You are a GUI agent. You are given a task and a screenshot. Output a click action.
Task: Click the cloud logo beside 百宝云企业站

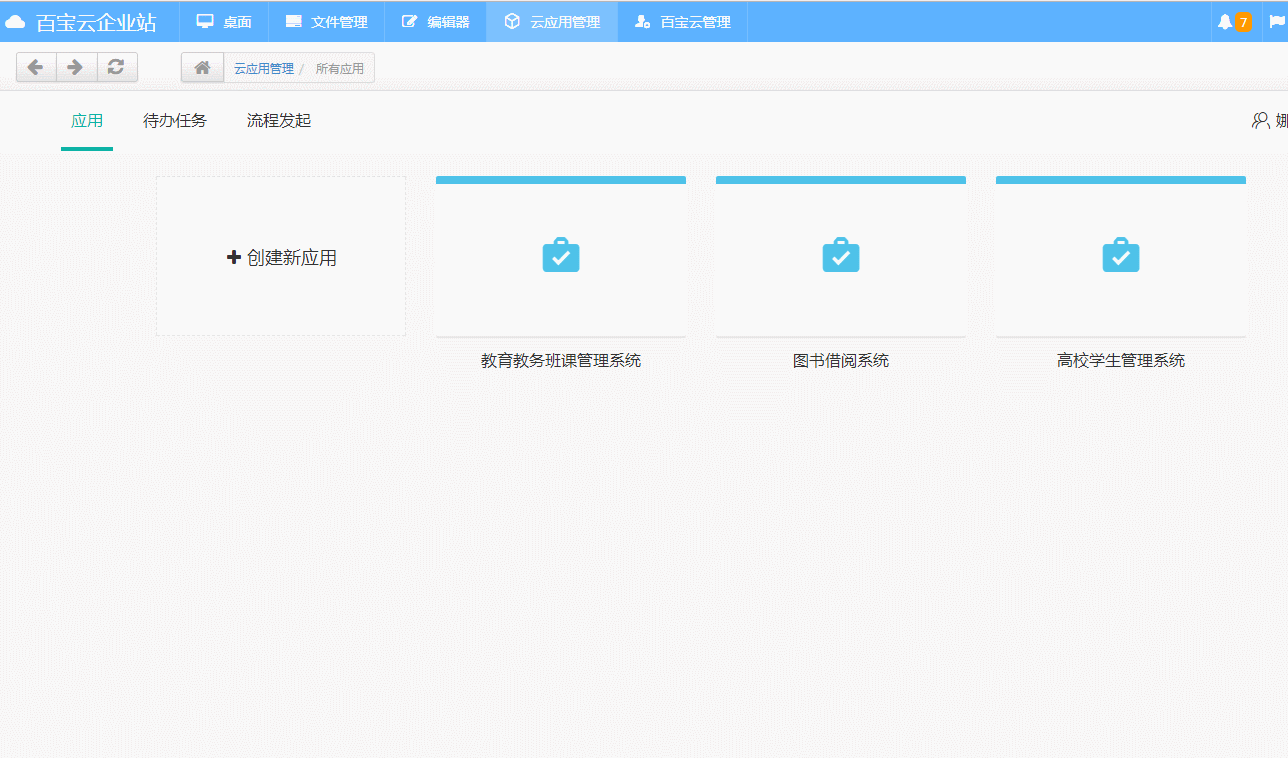[x=15, y=20]
